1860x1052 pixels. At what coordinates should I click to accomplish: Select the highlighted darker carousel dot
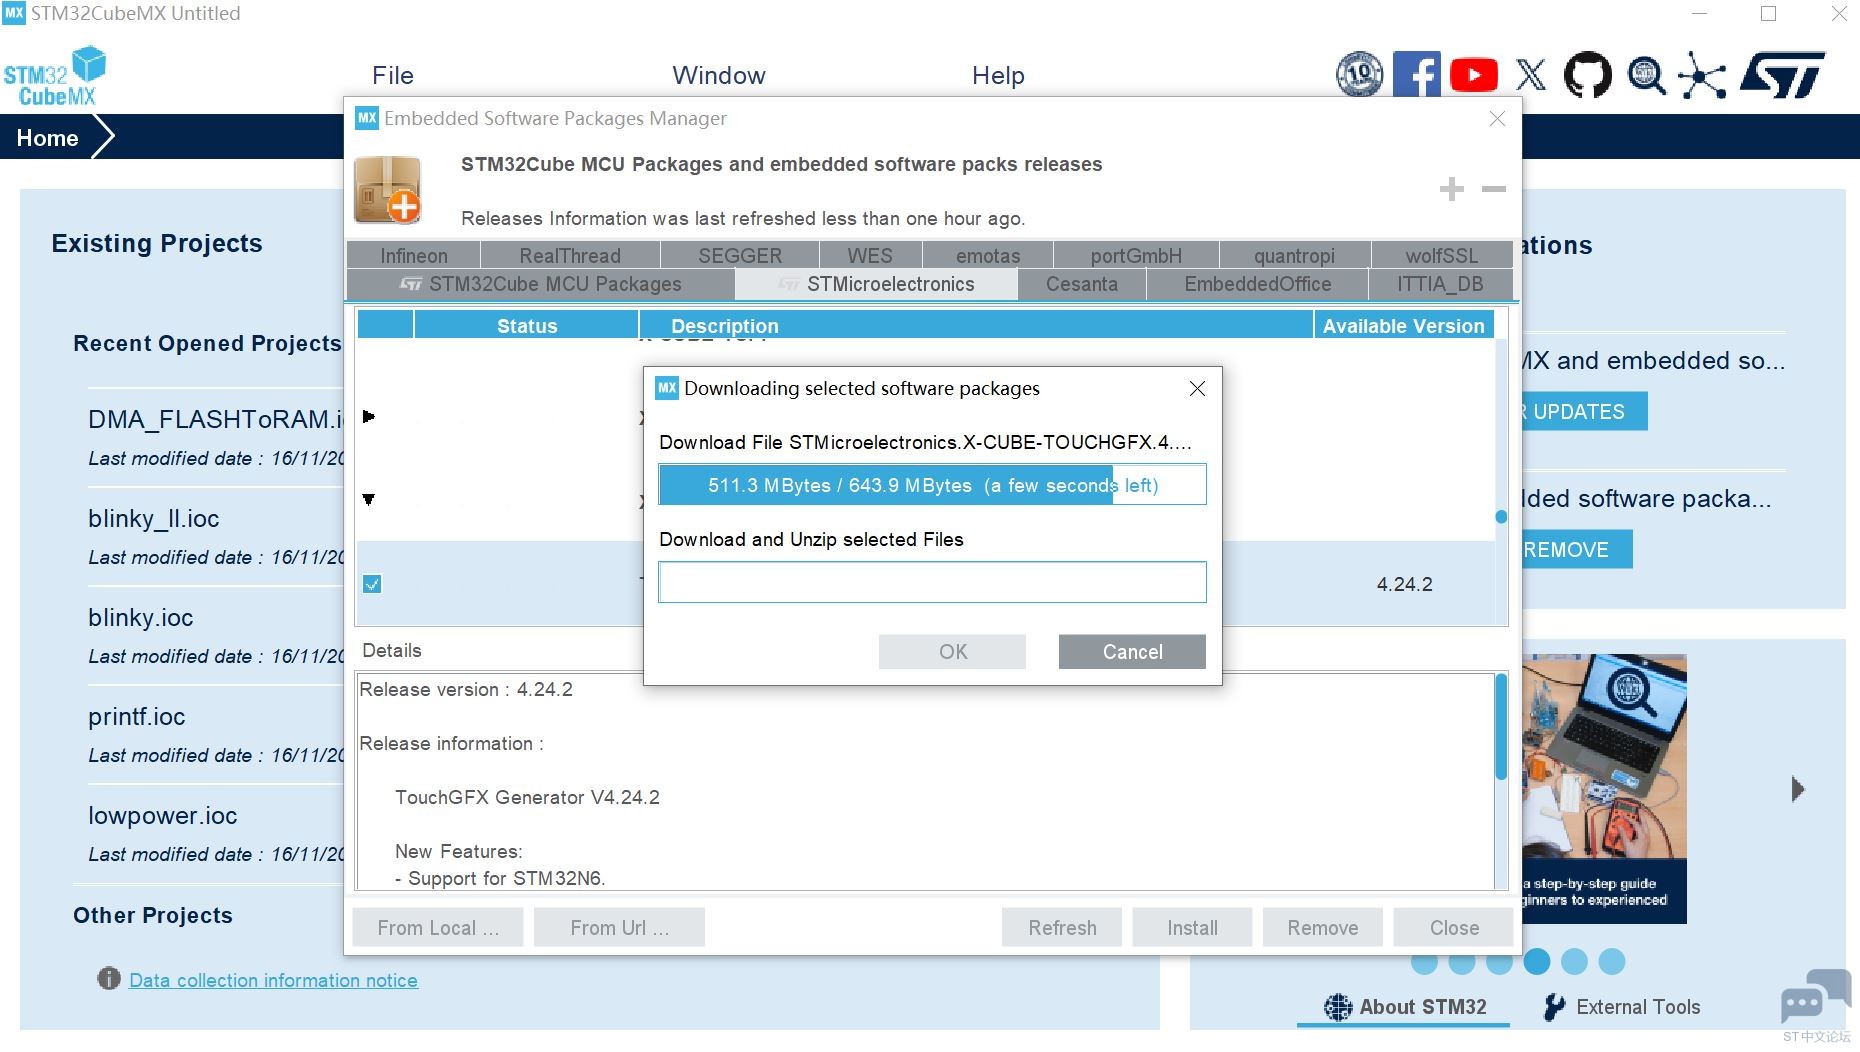(x=1537, y=961)
